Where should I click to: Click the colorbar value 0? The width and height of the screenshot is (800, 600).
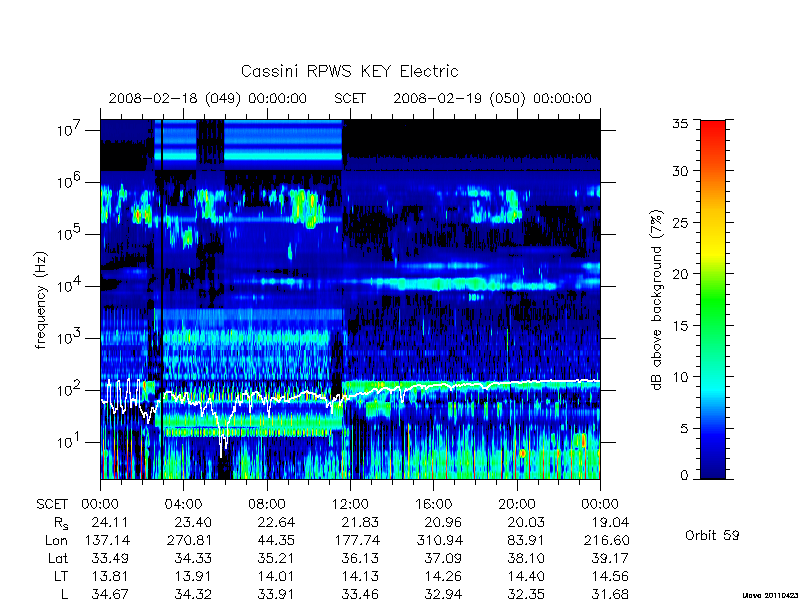[x=684, y=476]
